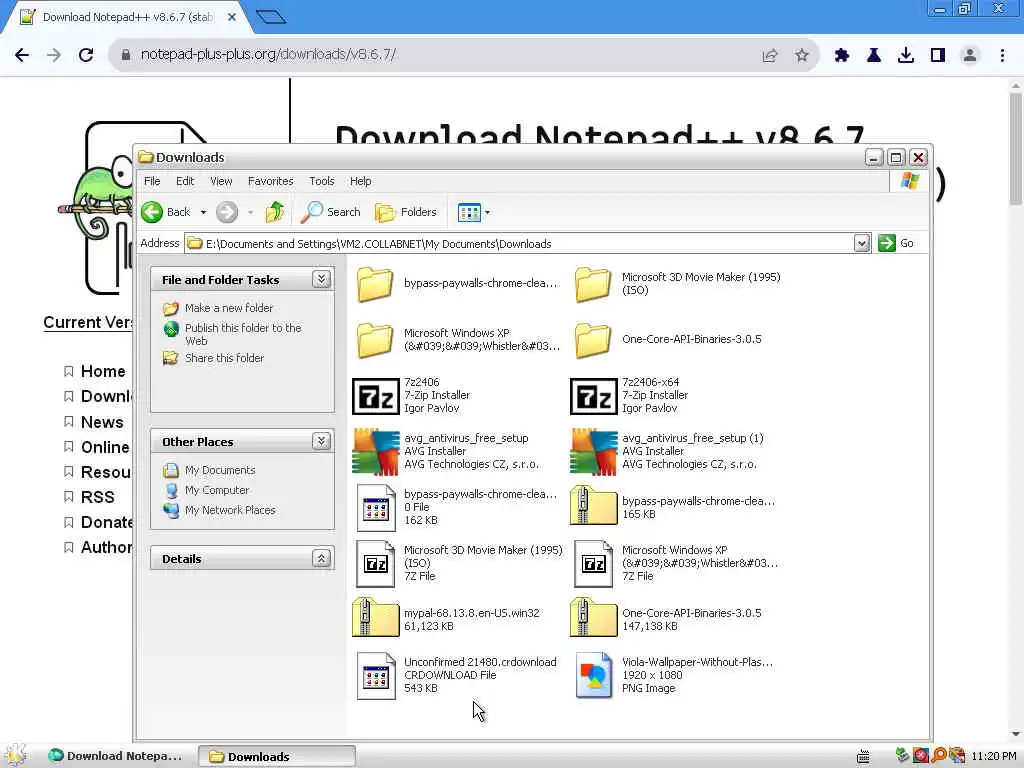The height and width of the screenshot is (768, 1024).
Task: Open the Favorites menu
Action: point(270,181)
